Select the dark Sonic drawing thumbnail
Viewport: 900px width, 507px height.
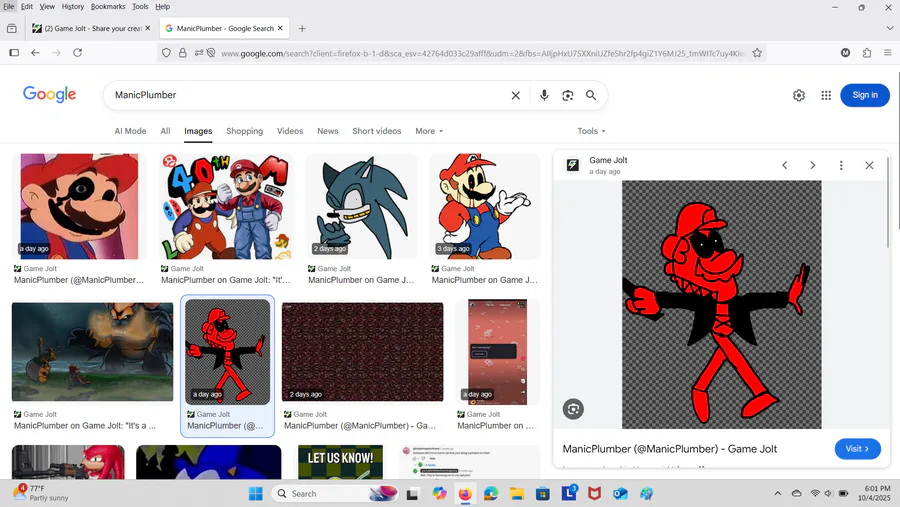(x=362, y=206)
